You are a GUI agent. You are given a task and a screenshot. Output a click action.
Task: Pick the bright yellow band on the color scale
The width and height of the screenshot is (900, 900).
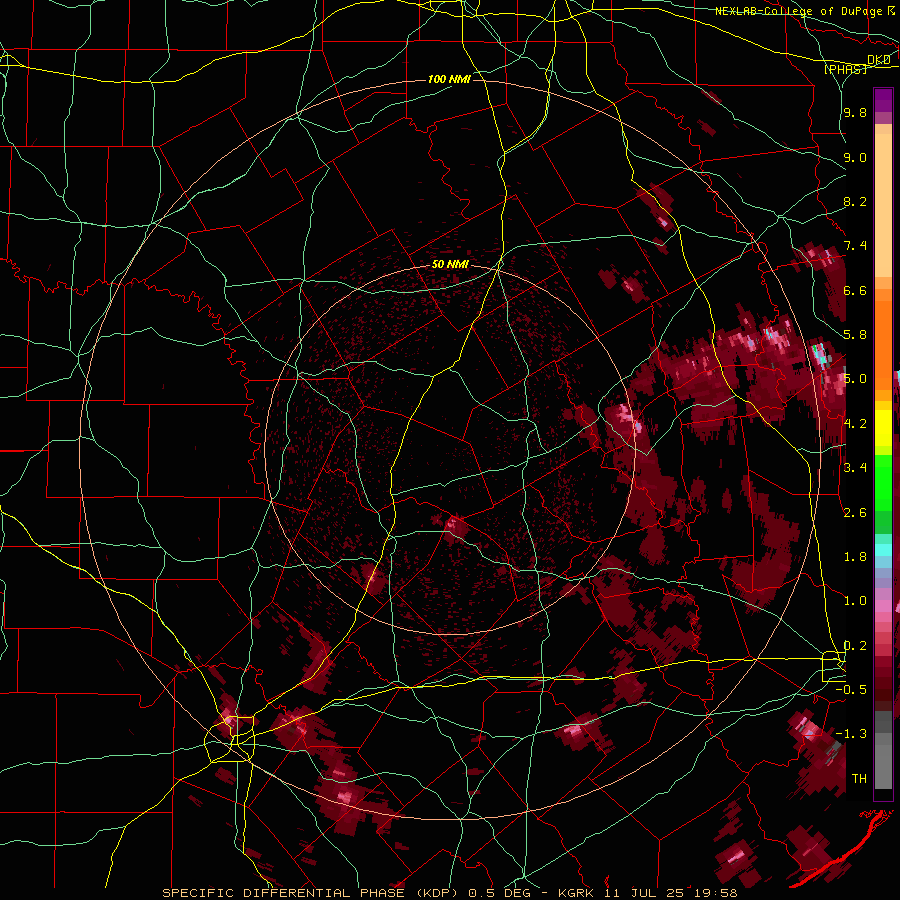coord(883,428)
